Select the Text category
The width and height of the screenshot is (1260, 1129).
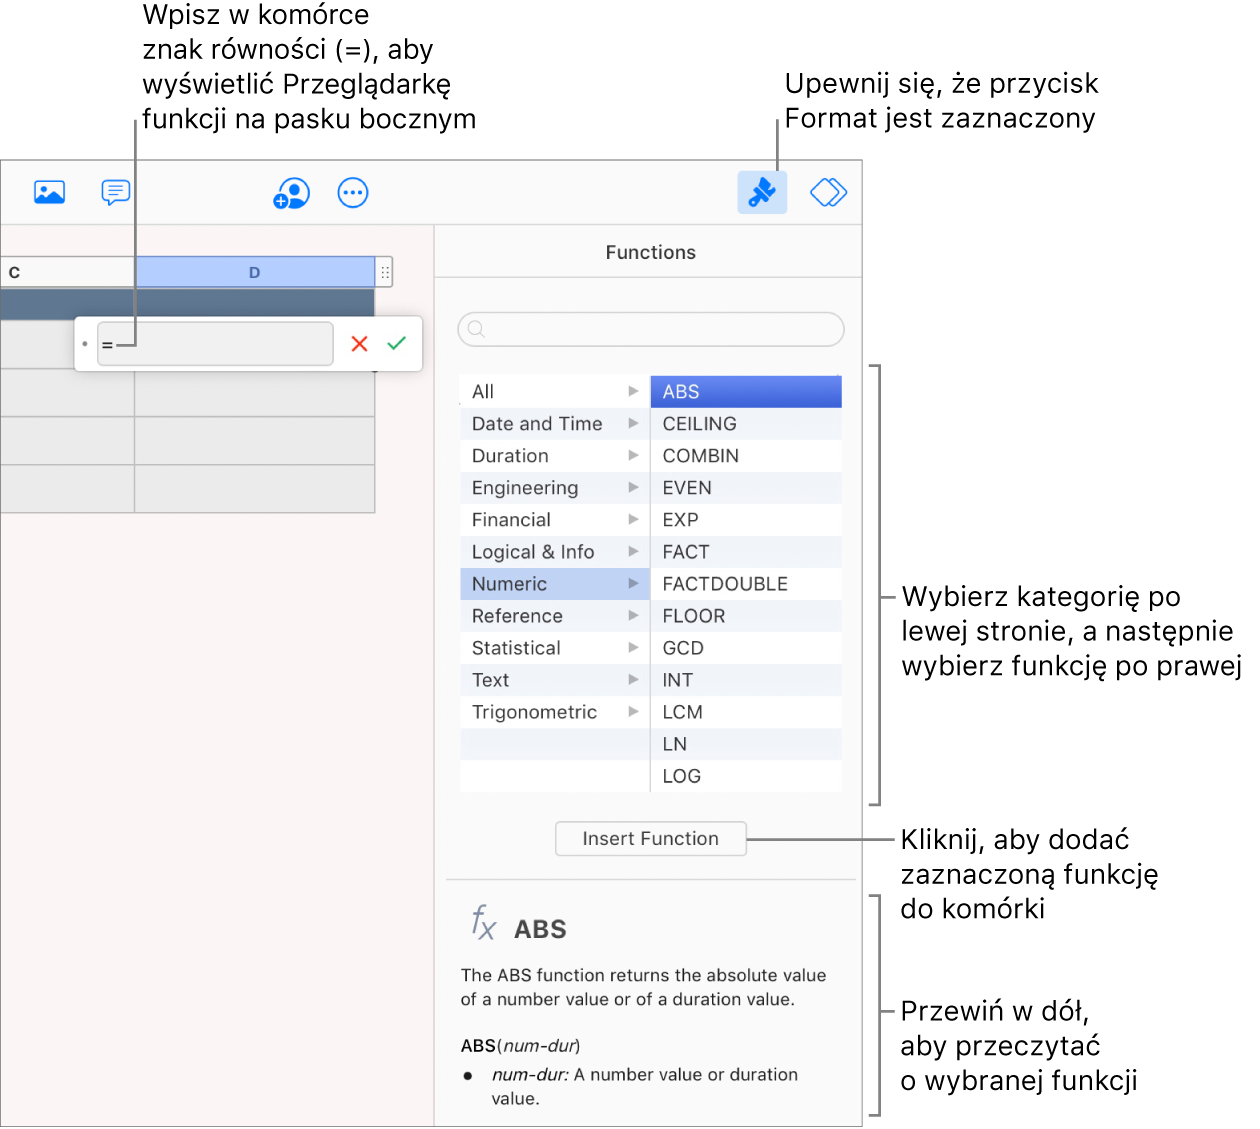(555, 680)
